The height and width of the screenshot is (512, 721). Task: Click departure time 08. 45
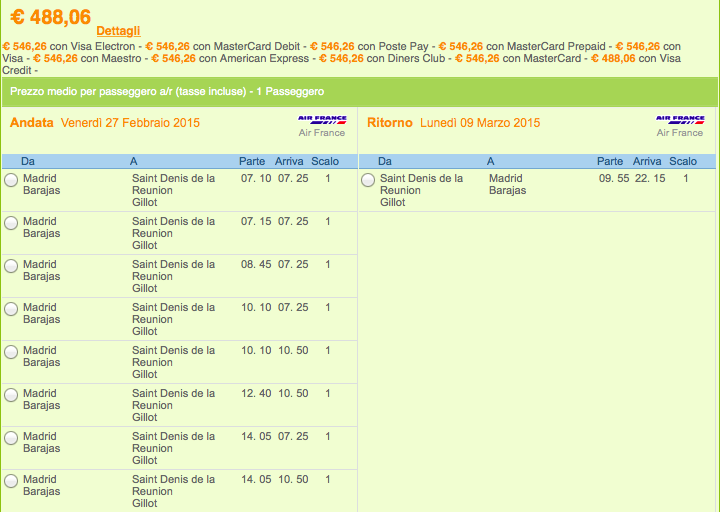click(x=256, y=265)
